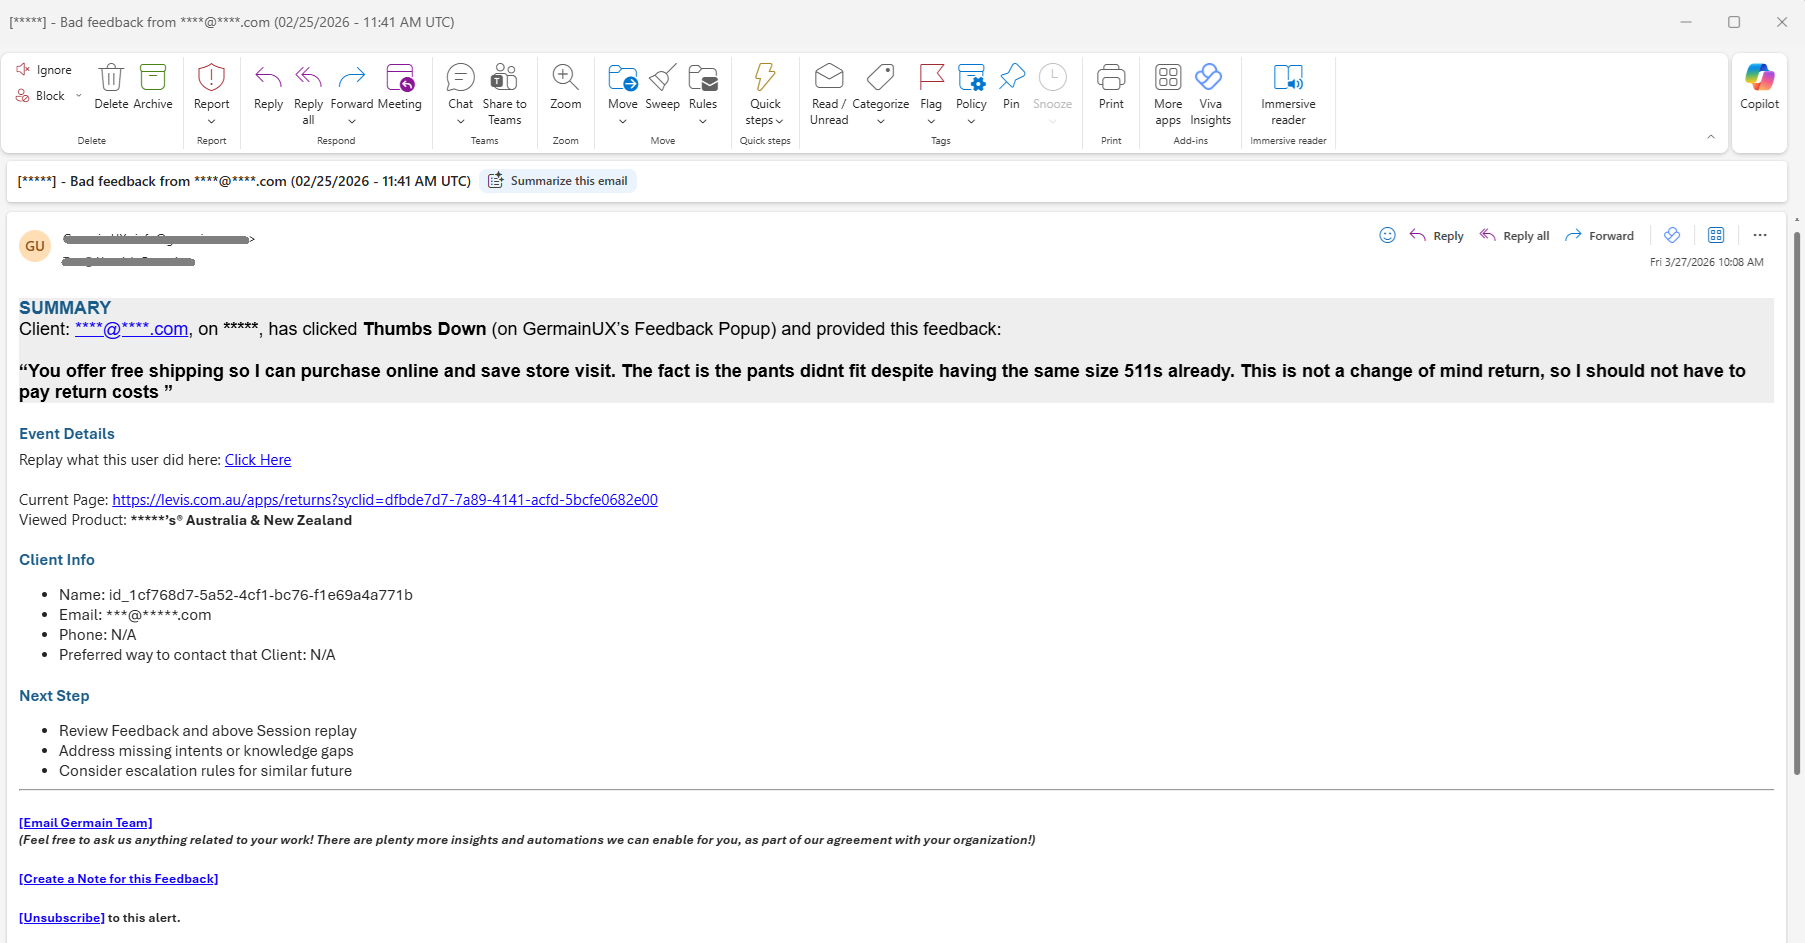Open the message header Viva Insights icon
The width and height of the screenshot is (1805, 943).
click(x=1672, y=235)
